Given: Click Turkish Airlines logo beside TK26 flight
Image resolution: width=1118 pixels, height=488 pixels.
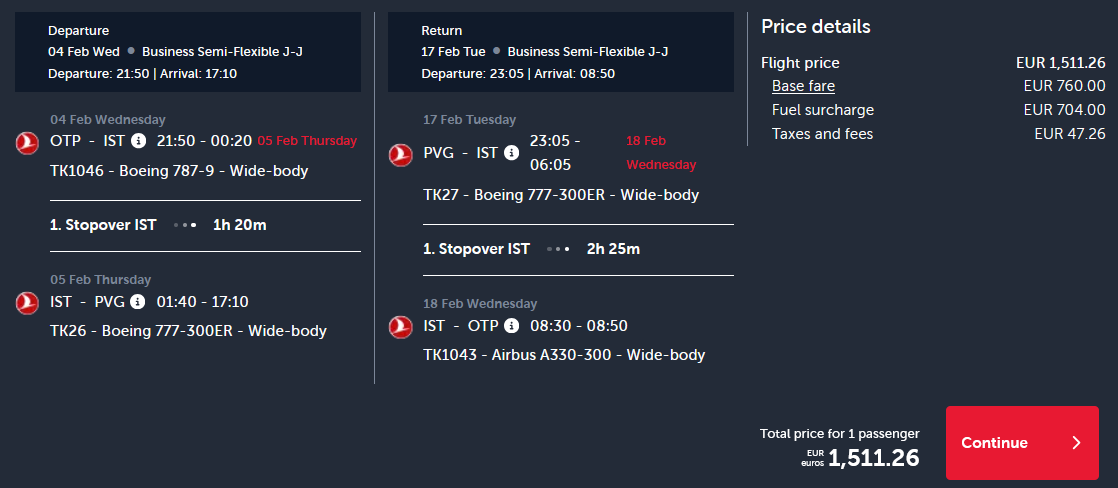Looking at the screenshot, I should click(x=27, y=303).
